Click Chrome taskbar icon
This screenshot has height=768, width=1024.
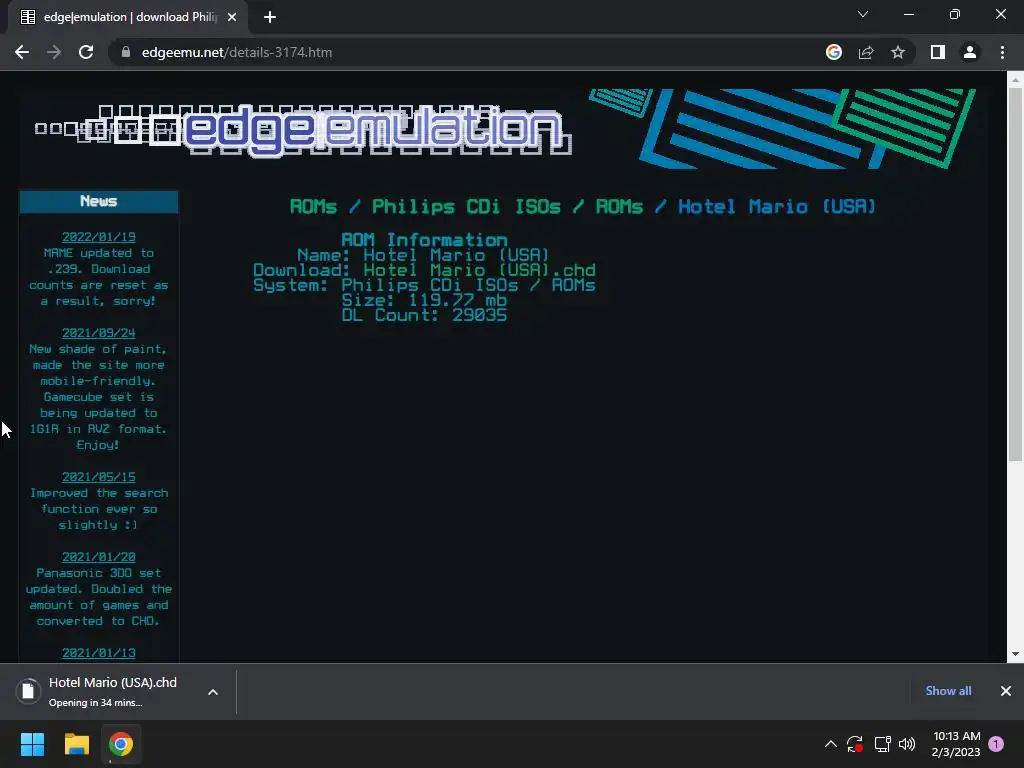tap(121, 744)
